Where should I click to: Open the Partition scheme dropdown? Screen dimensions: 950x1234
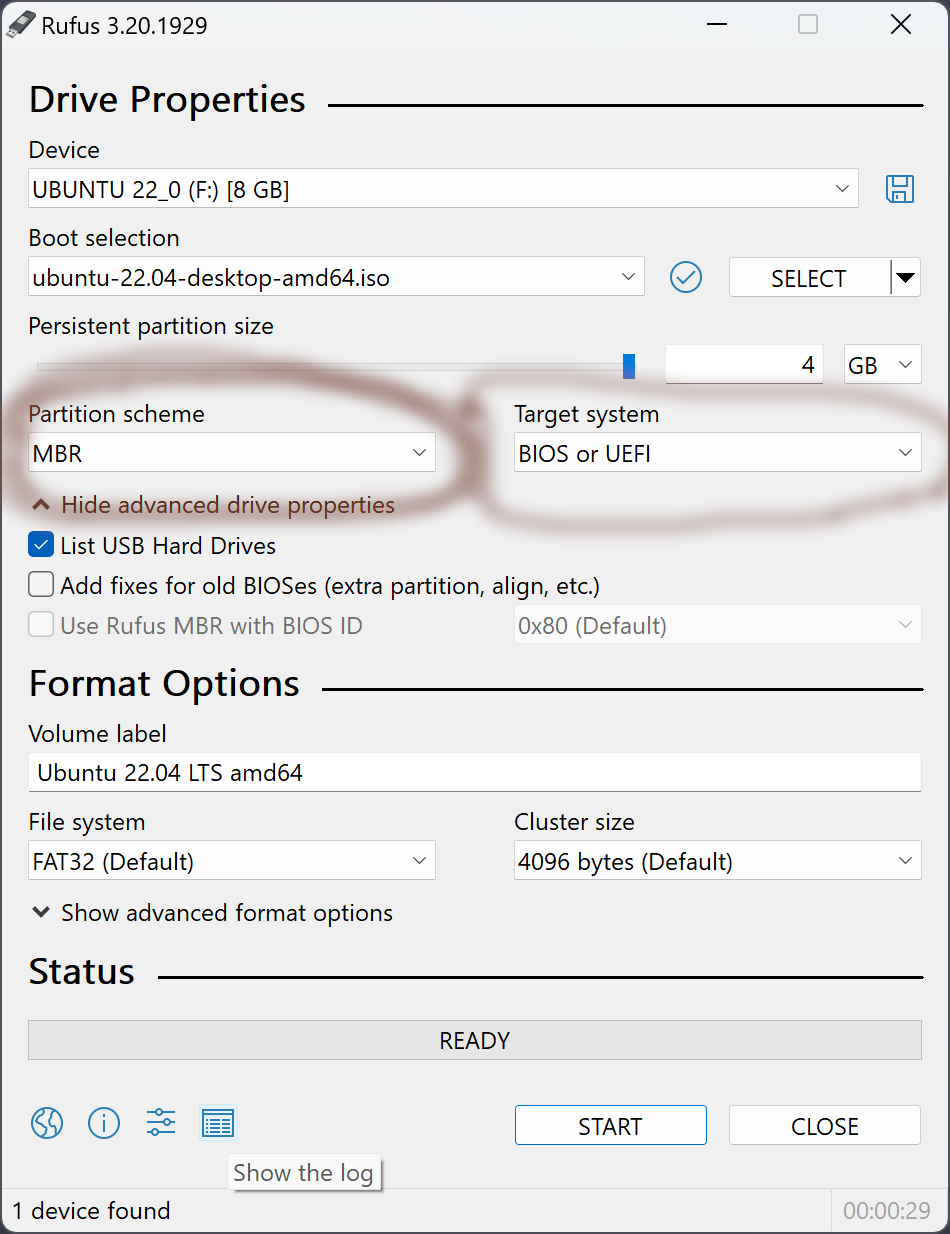pyautogui.click(x=232, y=453)
